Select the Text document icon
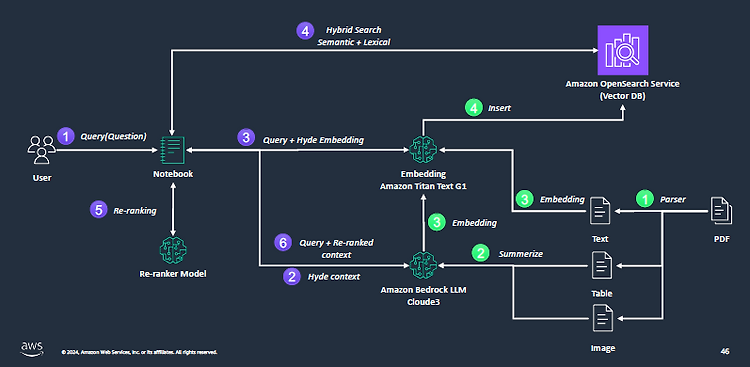 coord(600,211)
